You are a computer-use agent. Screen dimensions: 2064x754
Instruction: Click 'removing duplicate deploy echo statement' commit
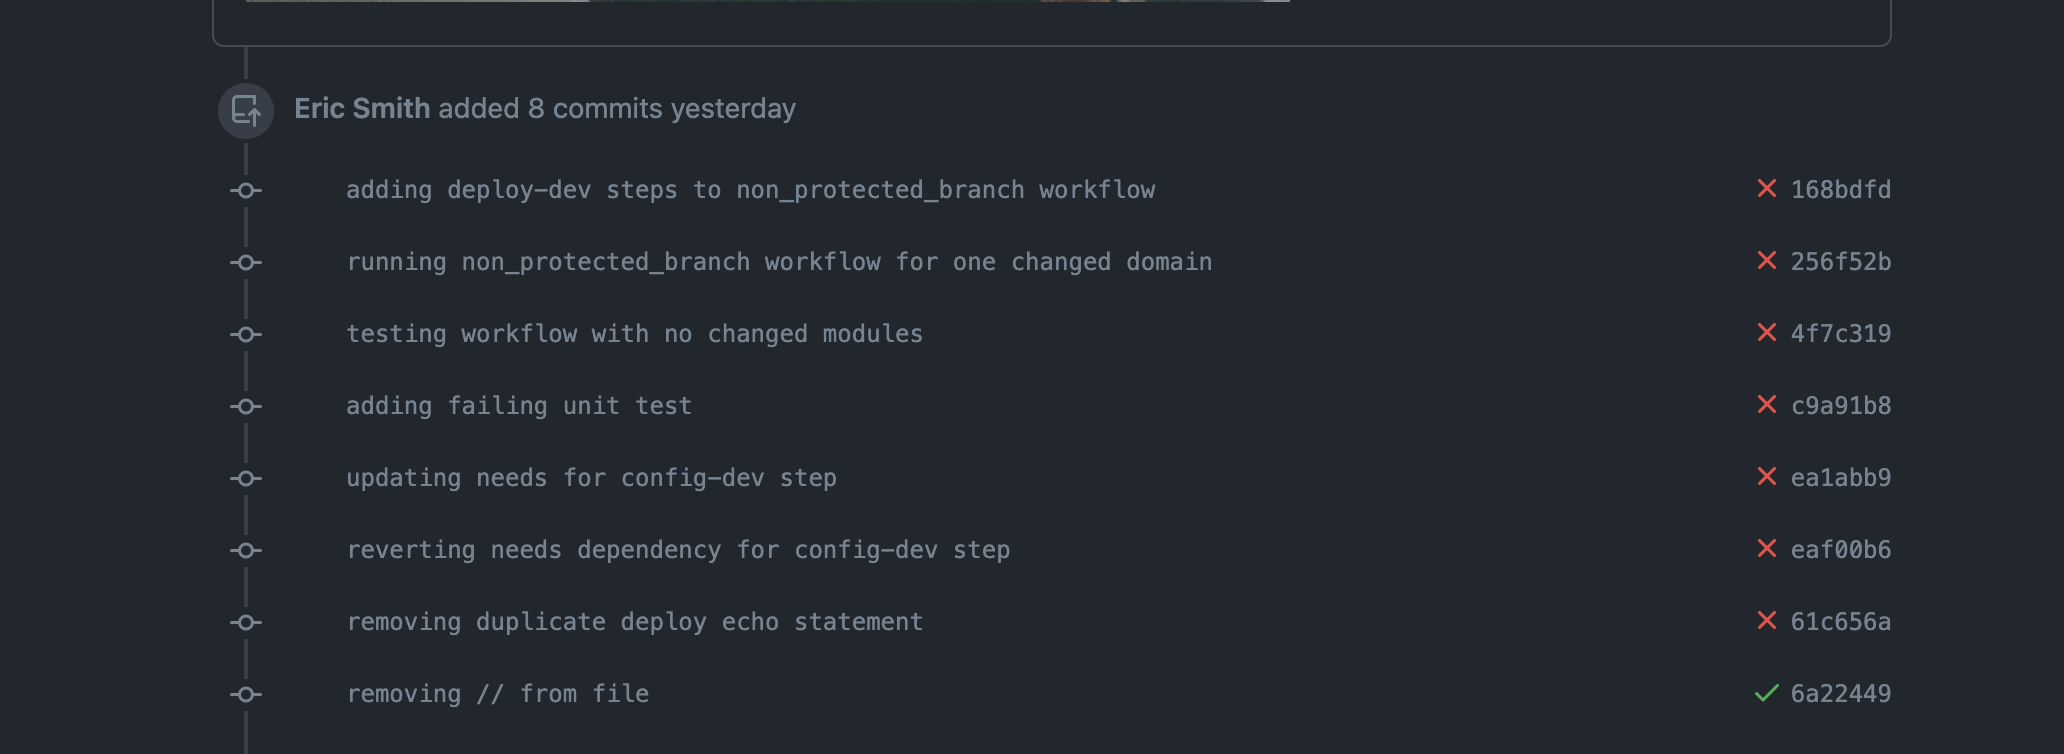pyautogui.click(x=634, y=621)
